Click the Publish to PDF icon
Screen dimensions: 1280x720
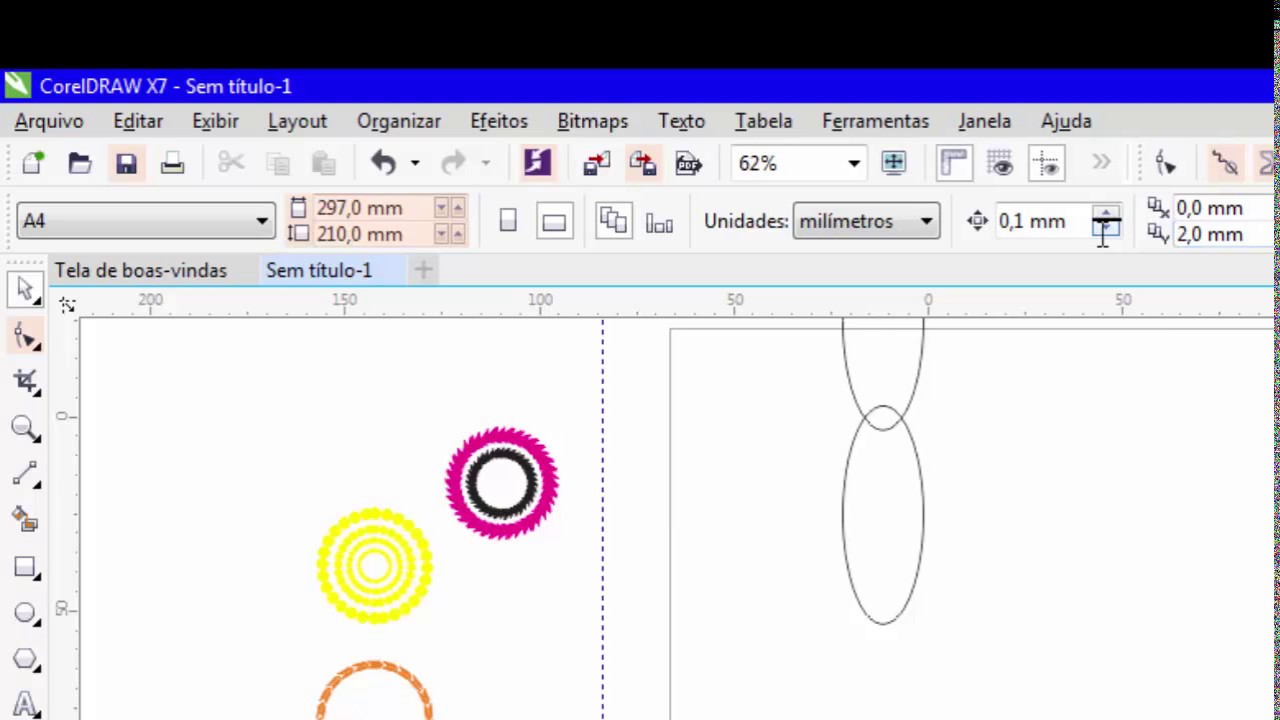point(689,163)
